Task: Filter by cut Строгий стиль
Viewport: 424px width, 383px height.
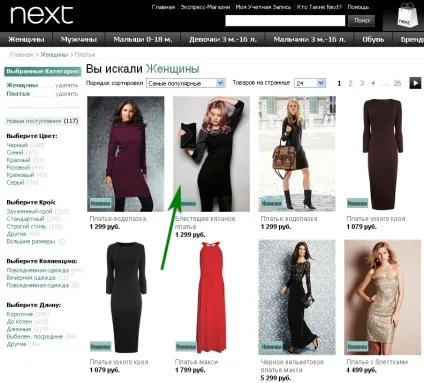Action: [x=26, y=226]
